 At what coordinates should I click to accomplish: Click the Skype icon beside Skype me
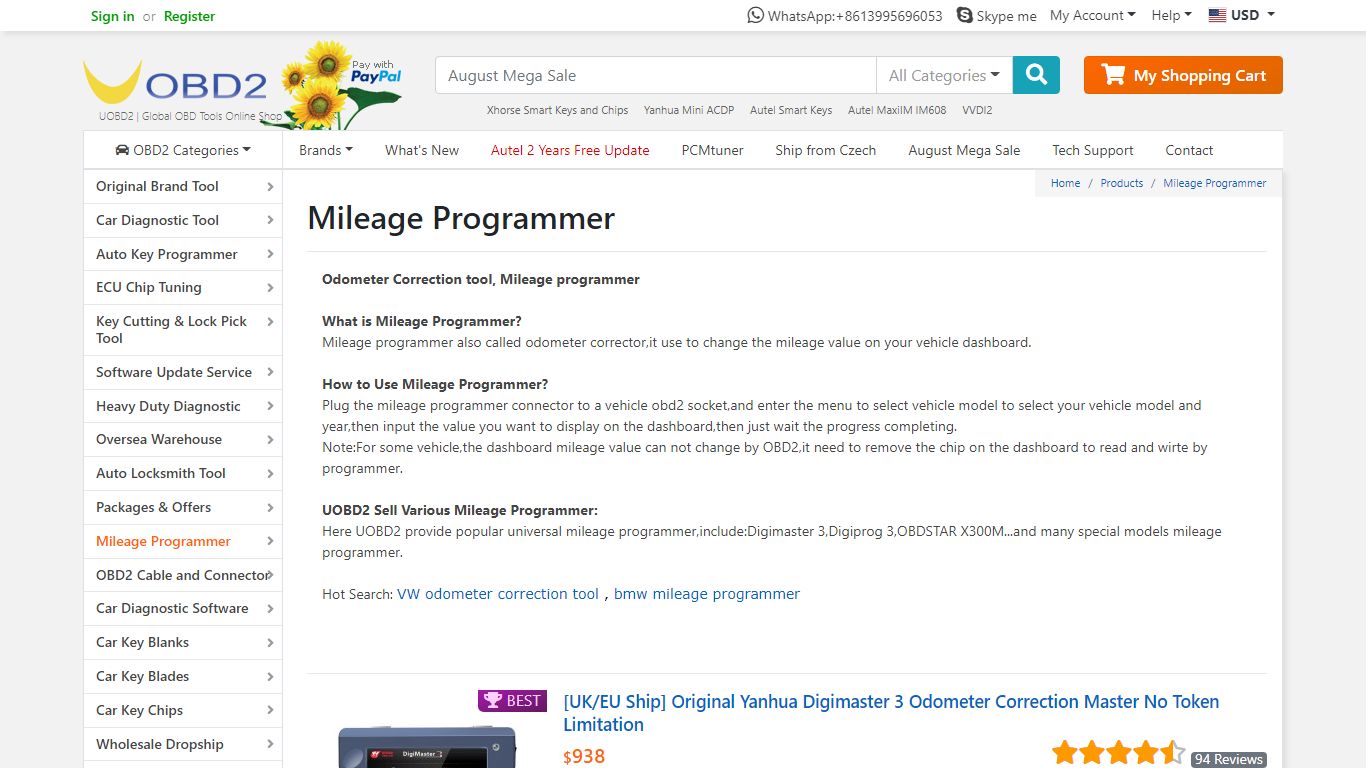tap(964, 15)
